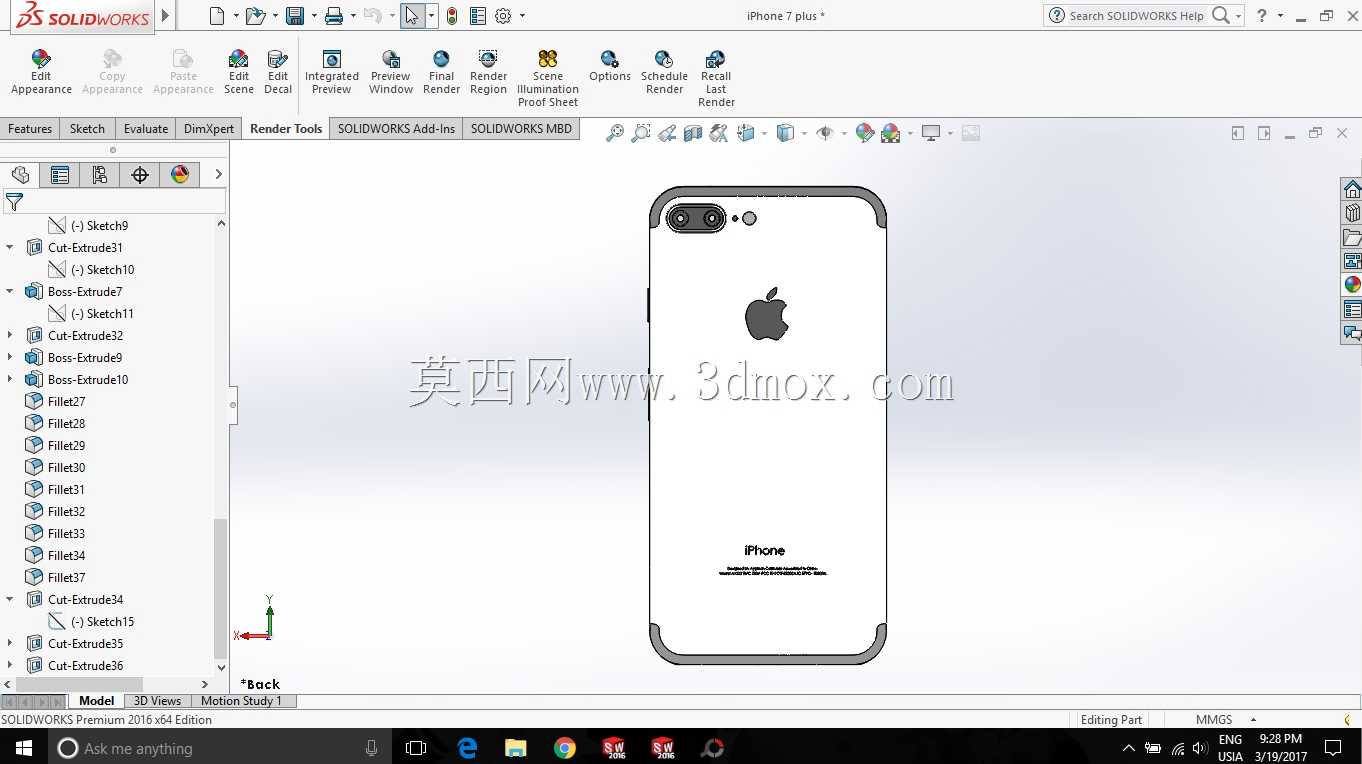1362x764 pixels.
Task: Open SOLIDWORKS Resources home in the task pane
Action: pos(1352,190)
